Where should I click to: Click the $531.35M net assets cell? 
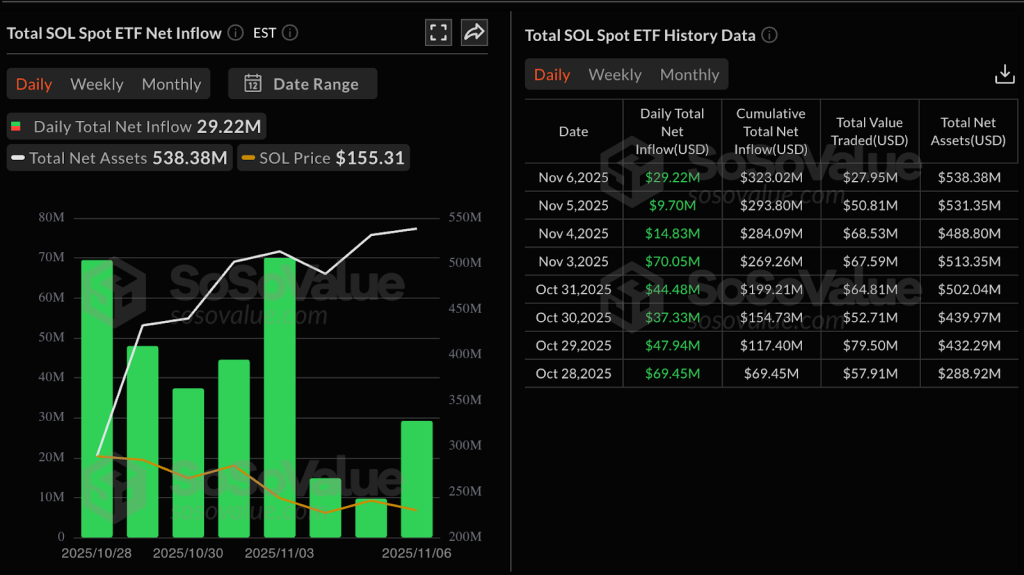[969, 205]
